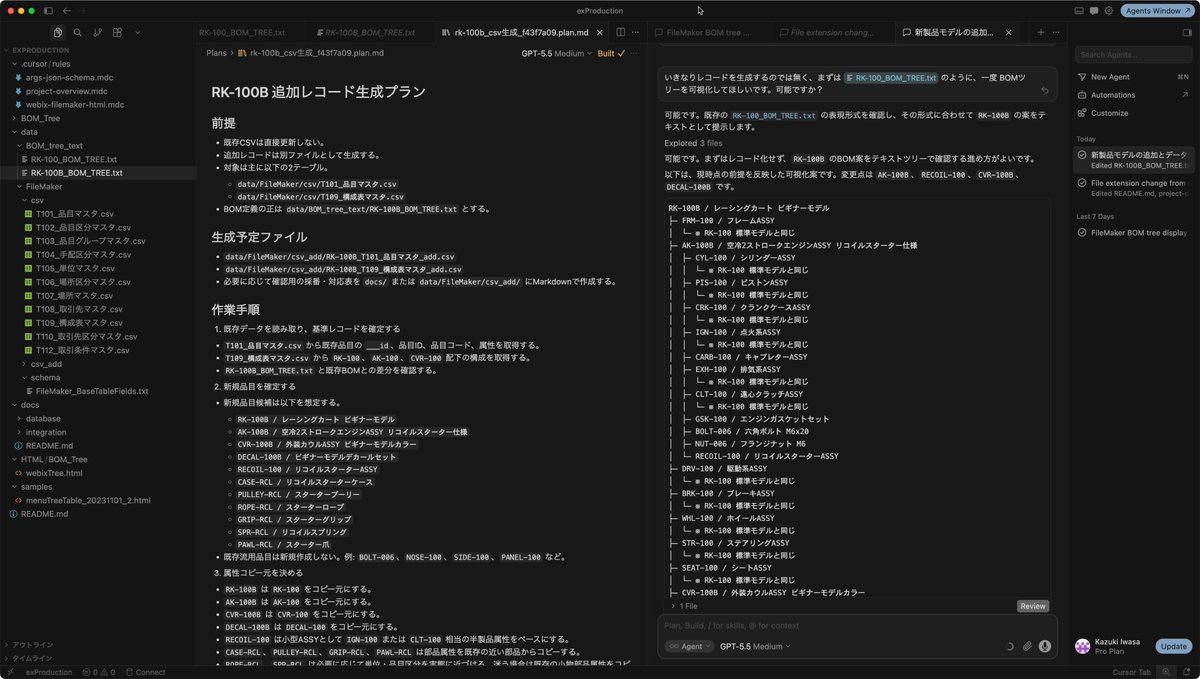Click Cursor Tab in status bar
Viewport: 1200px width, 679px height.
point(1132,672)
